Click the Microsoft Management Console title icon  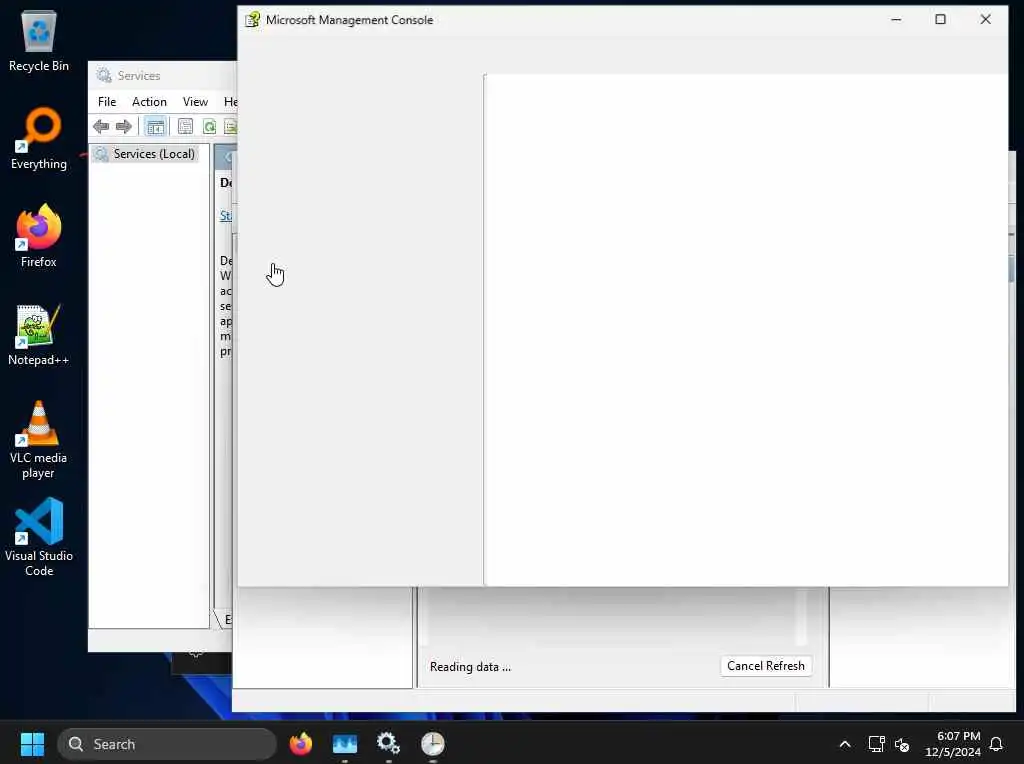pyautogui.click(x=252, y=20)
